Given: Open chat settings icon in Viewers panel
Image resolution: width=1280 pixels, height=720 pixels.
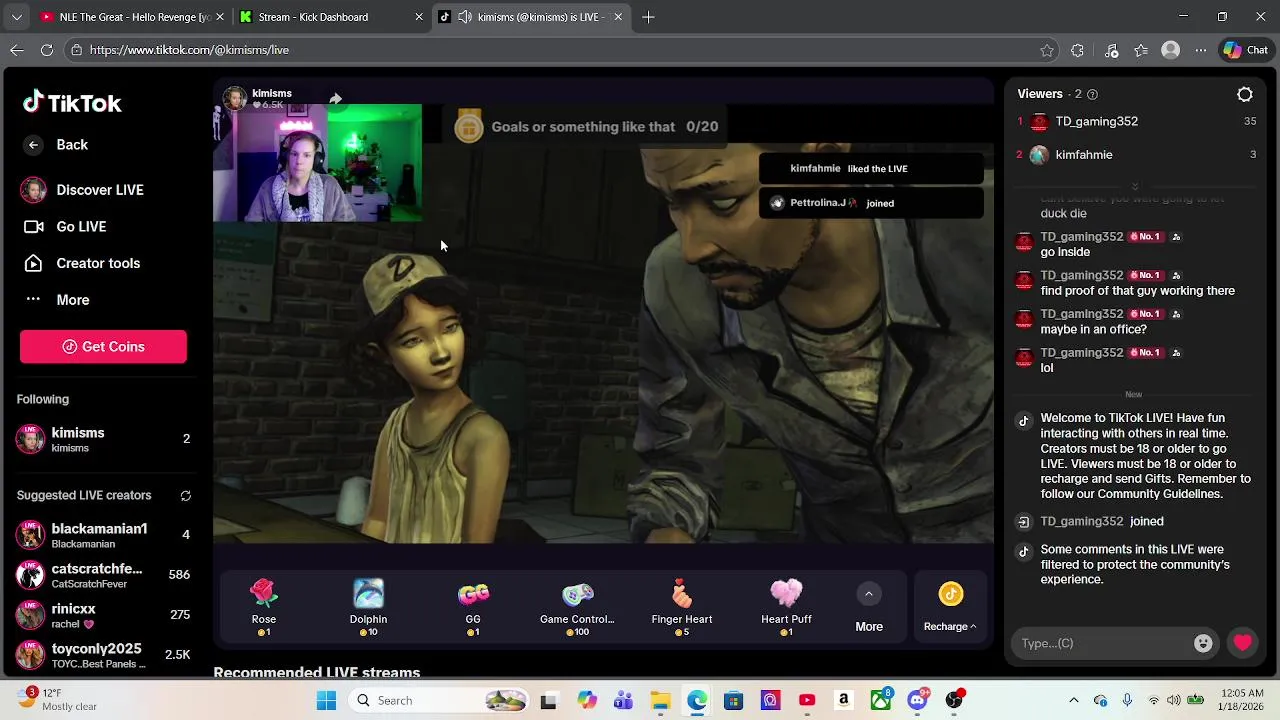Looking at the screenshot, I should [1245, 94].
